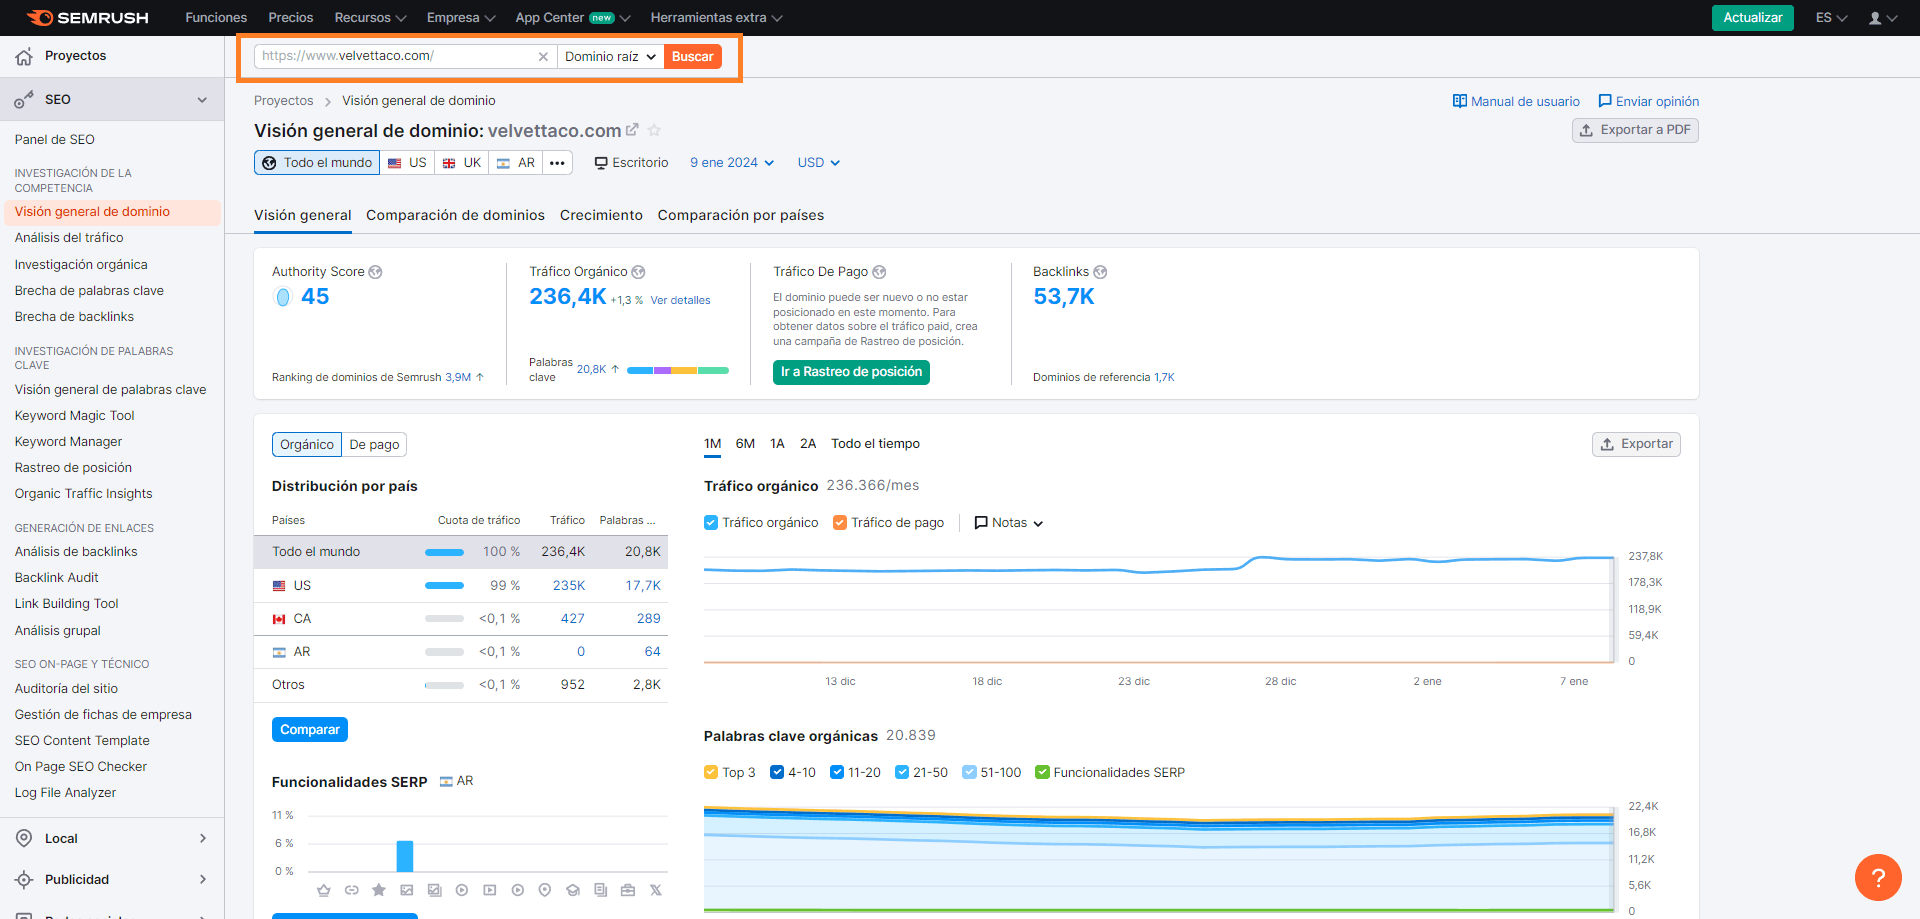Open the Dominio raíz dropdown
The image size is (1920, 919).
click(609, 56)
